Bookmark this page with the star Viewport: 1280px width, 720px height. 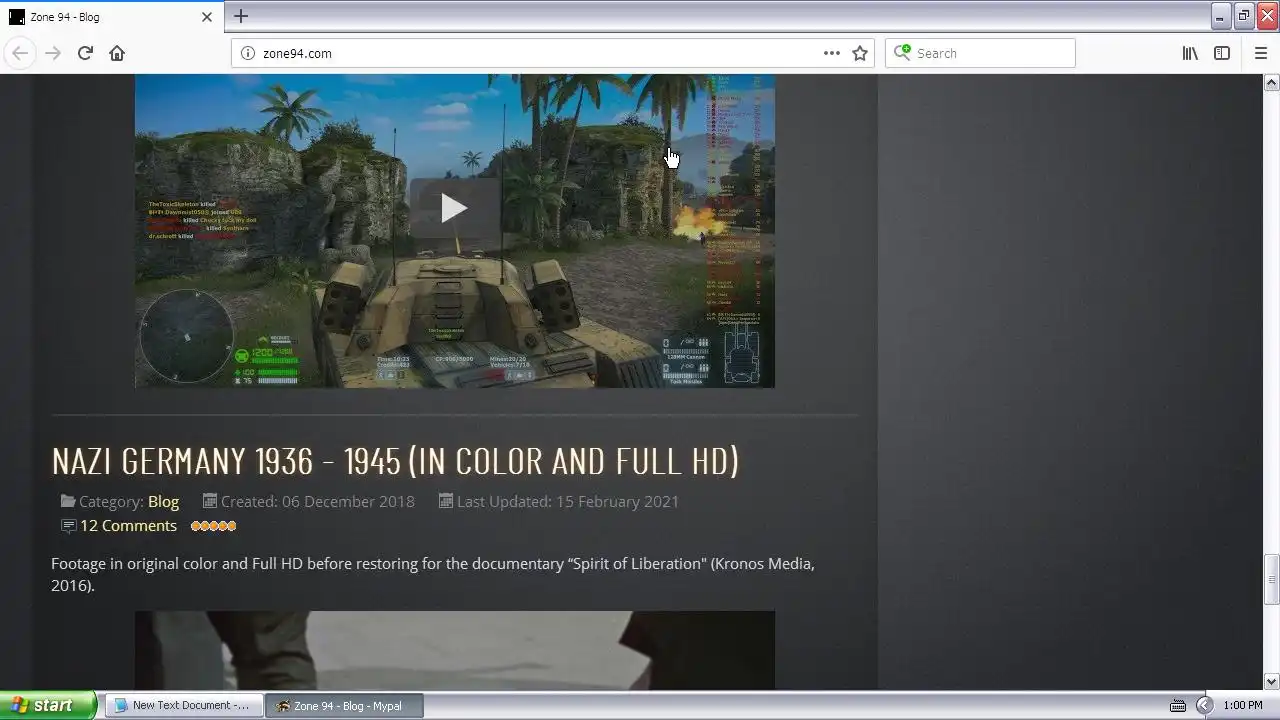click(860, 53)
